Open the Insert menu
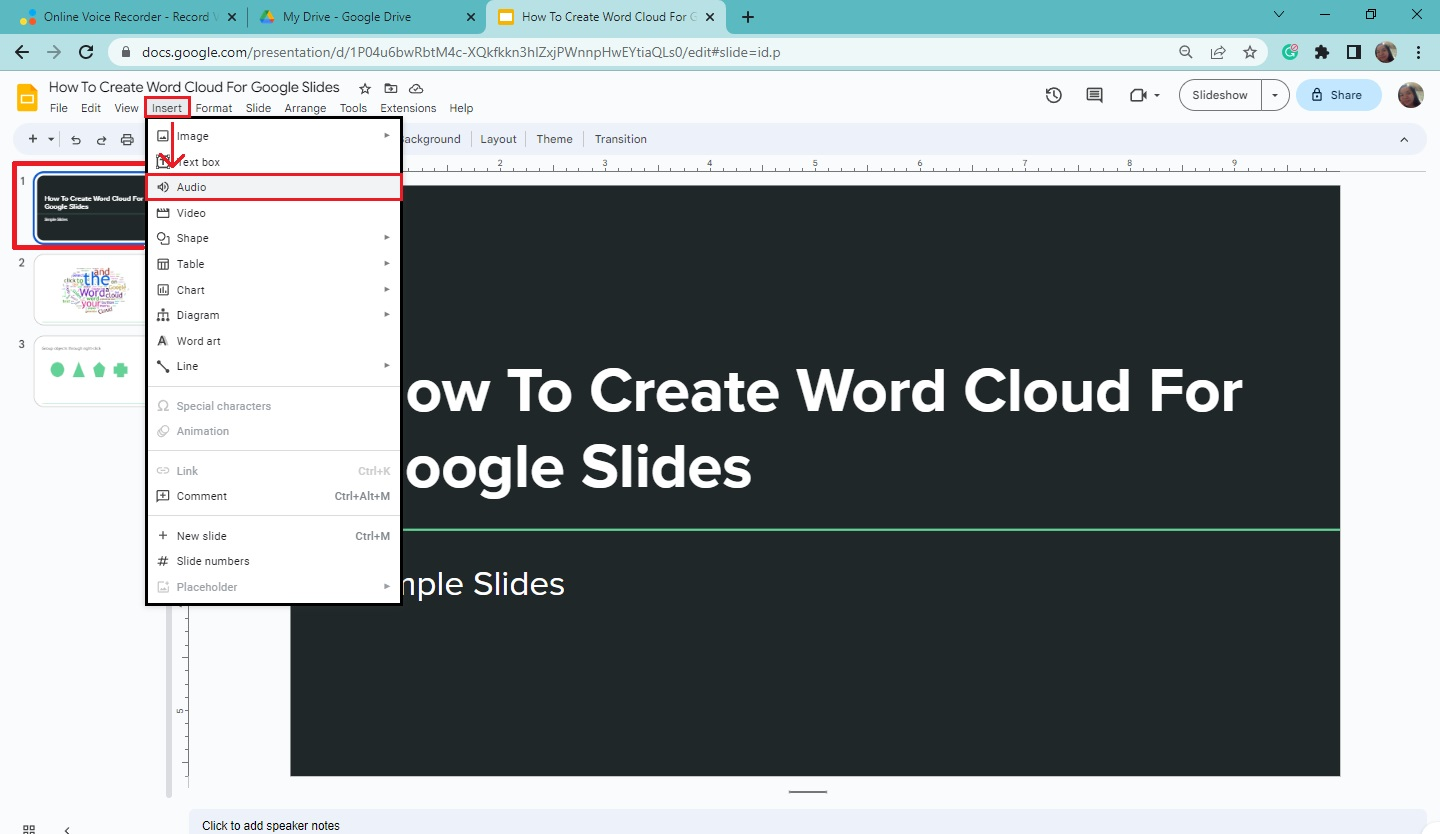This screenshot has height=834, width=1440. click(167, 108)
